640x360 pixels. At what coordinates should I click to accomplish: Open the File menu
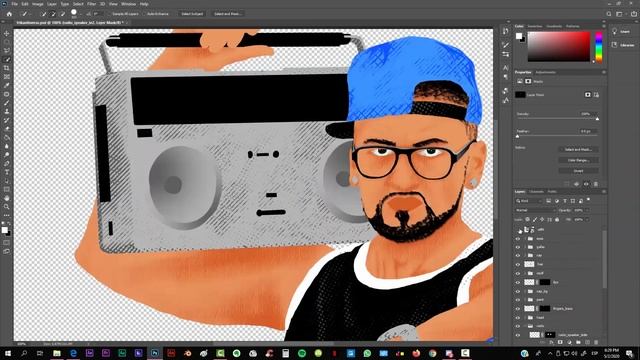point(14,4)
